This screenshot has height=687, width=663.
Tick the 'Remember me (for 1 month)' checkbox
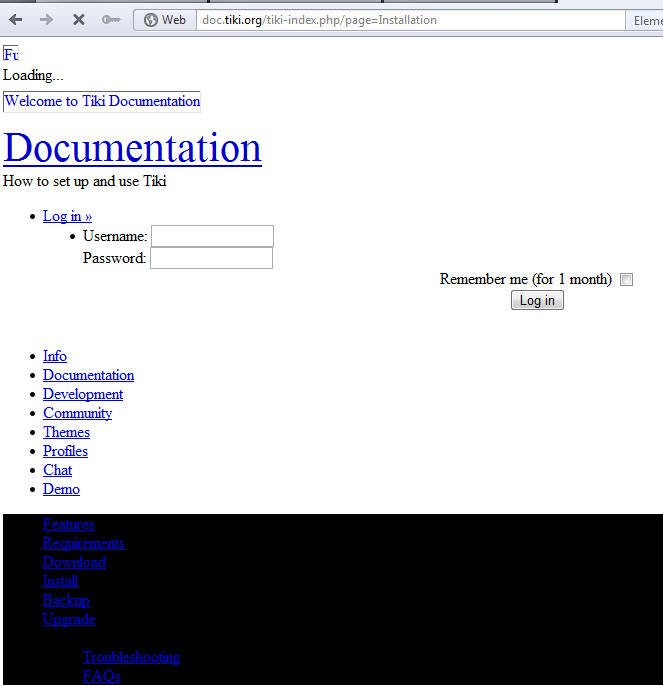627,280
